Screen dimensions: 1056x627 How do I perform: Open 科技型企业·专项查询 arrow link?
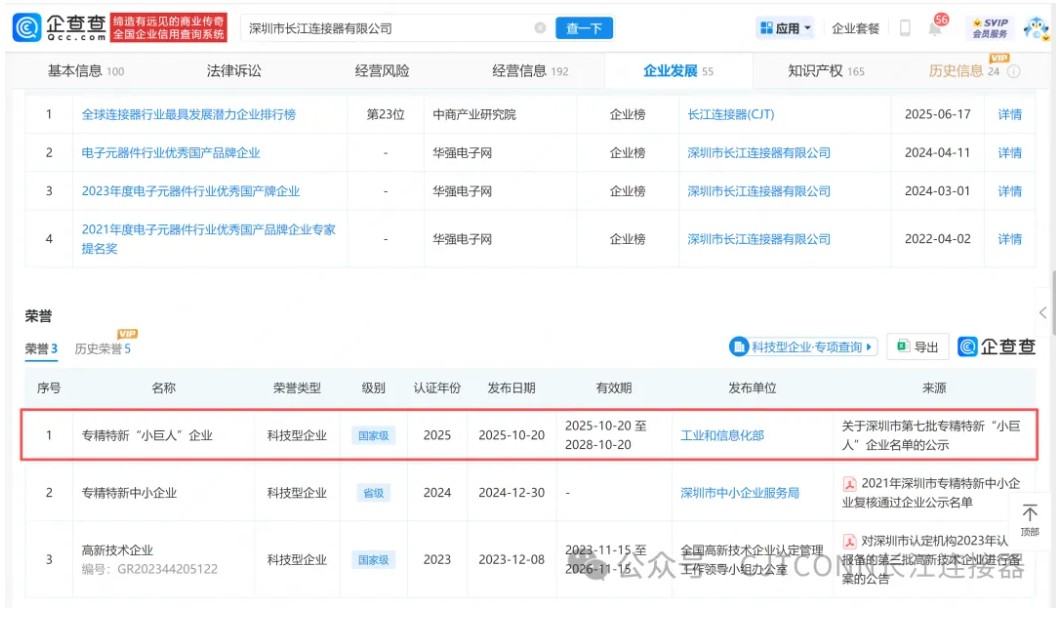coord(803,347)
